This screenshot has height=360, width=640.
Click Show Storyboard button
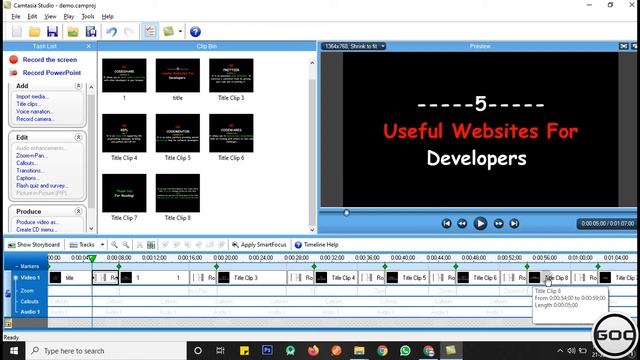coord(34,244)
